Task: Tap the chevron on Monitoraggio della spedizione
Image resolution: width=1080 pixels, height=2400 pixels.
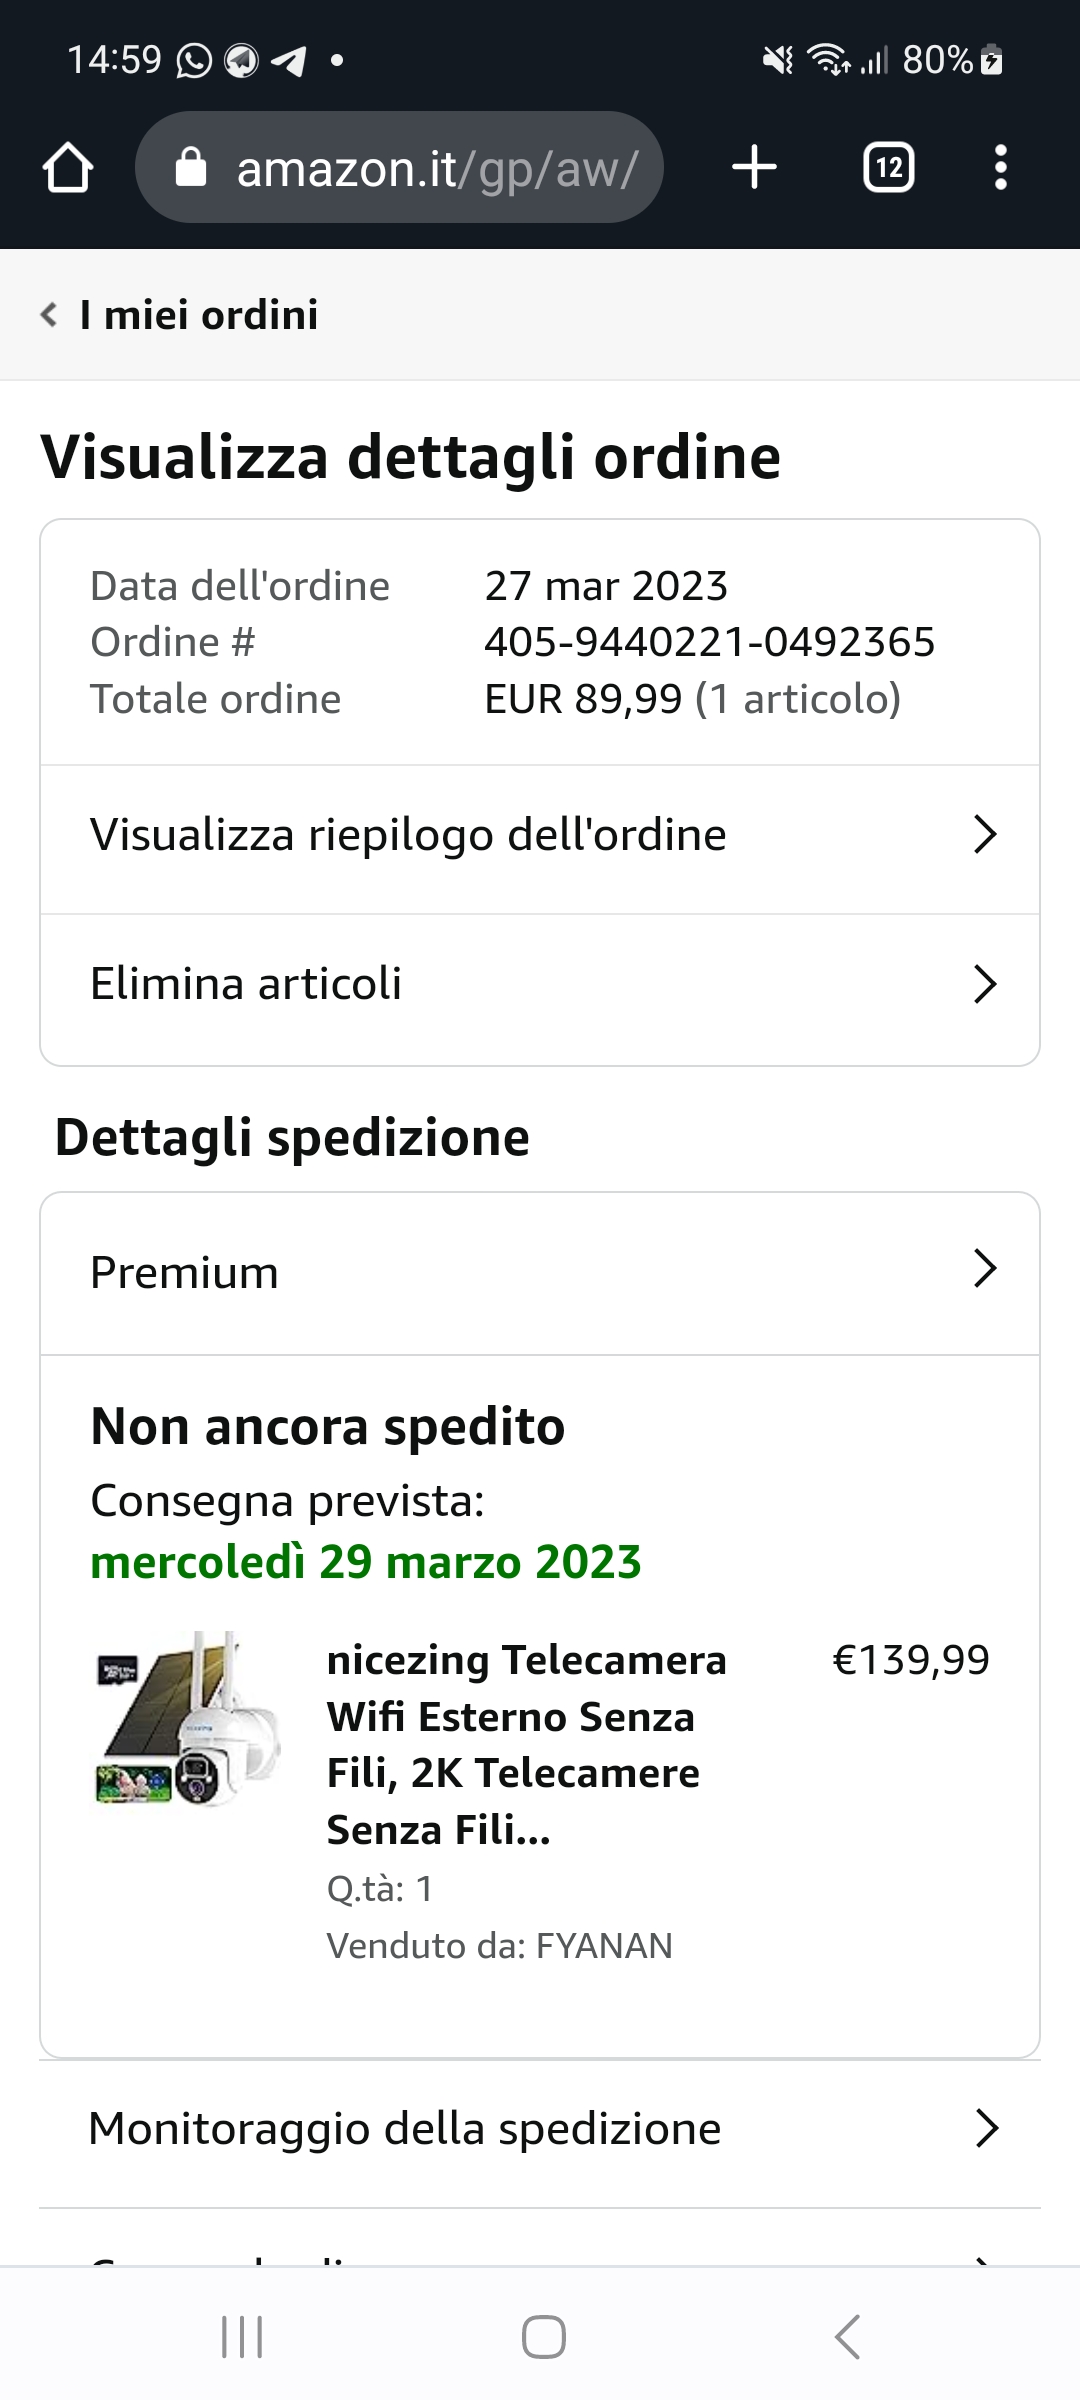Action: [986, 2128]
